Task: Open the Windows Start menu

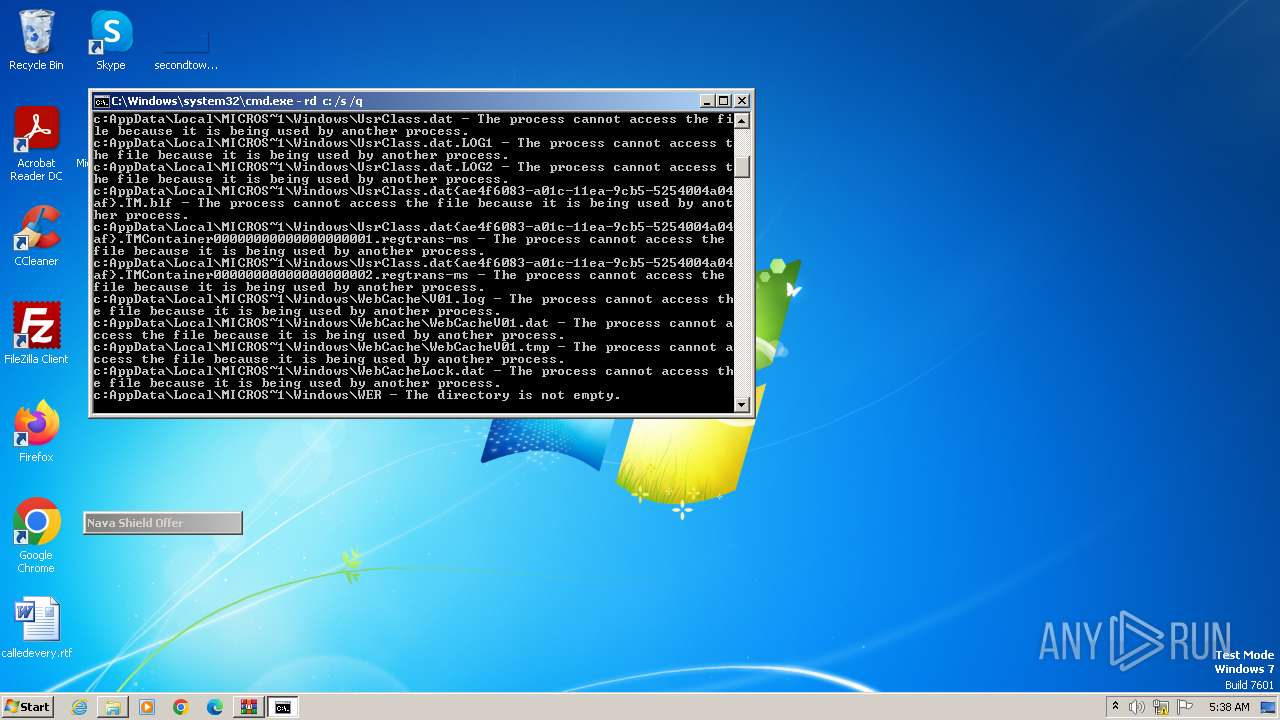Action: tap(27, 706)
